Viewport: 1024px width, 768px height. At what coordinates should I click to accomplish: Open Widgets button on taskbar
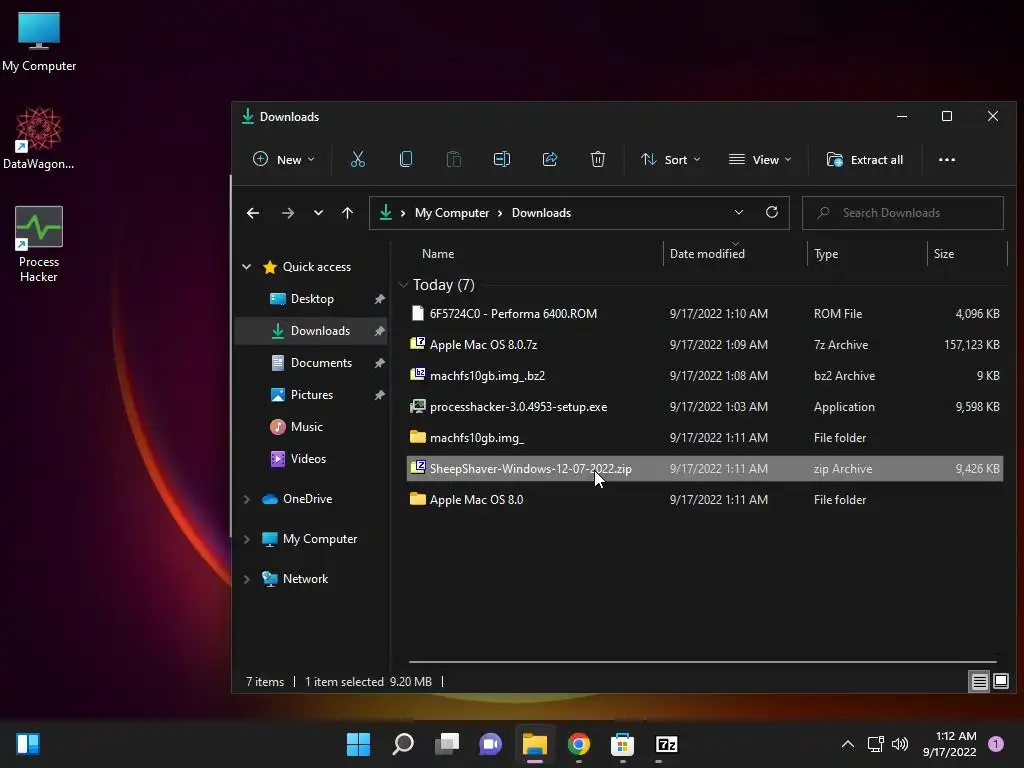pyautogui.click(x=28, y=744)
